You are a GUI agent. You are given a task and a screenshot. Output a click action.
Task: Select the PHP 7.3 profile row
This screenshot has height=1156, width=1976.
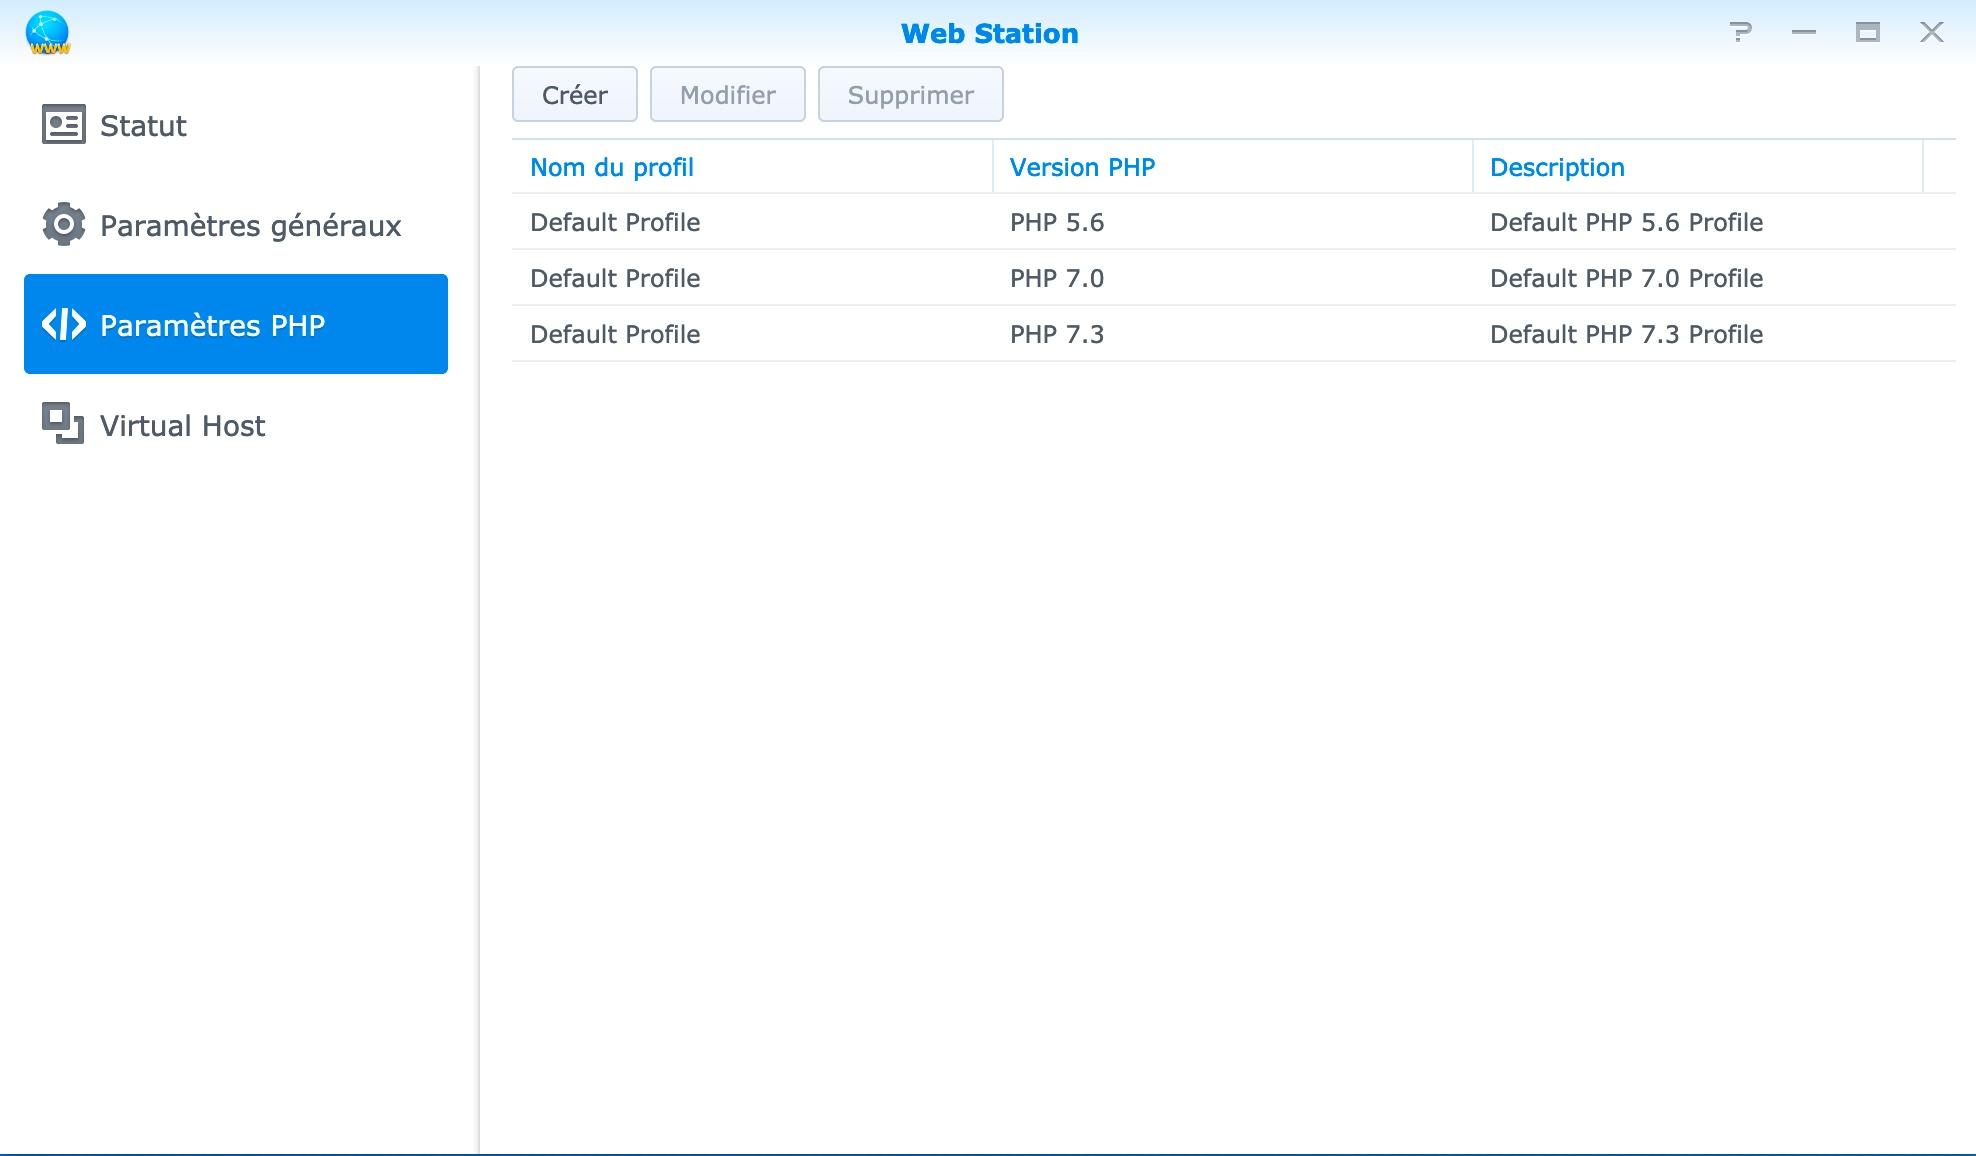coord(1056,334)
